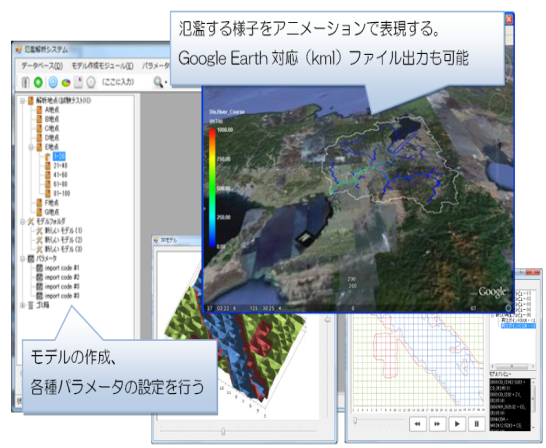
Task: Click the open-folder icon beside 1-20
Action: (x=48, y=156)
